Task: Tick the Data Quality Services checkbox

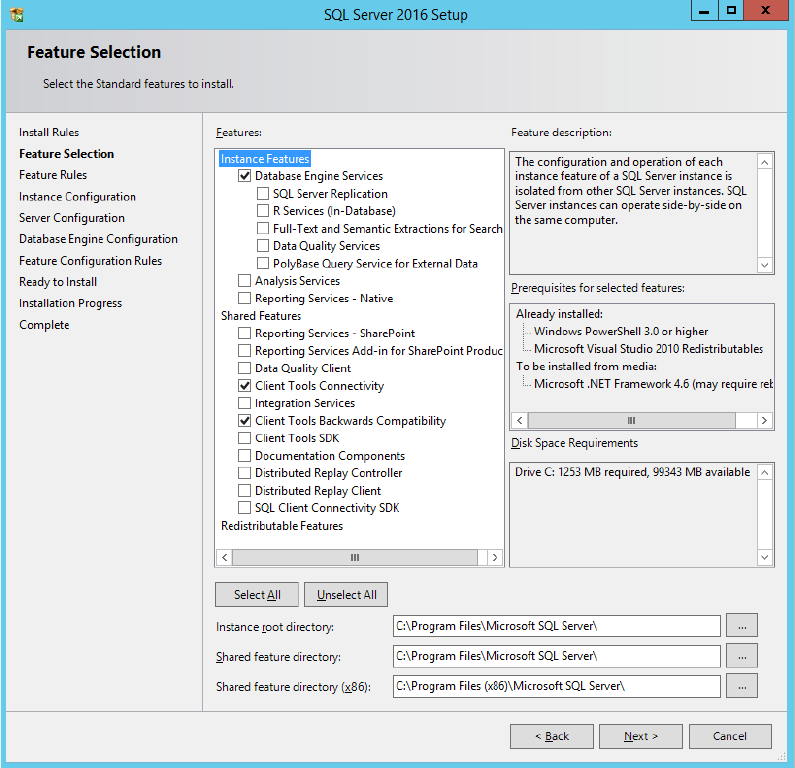Action: 263,246
